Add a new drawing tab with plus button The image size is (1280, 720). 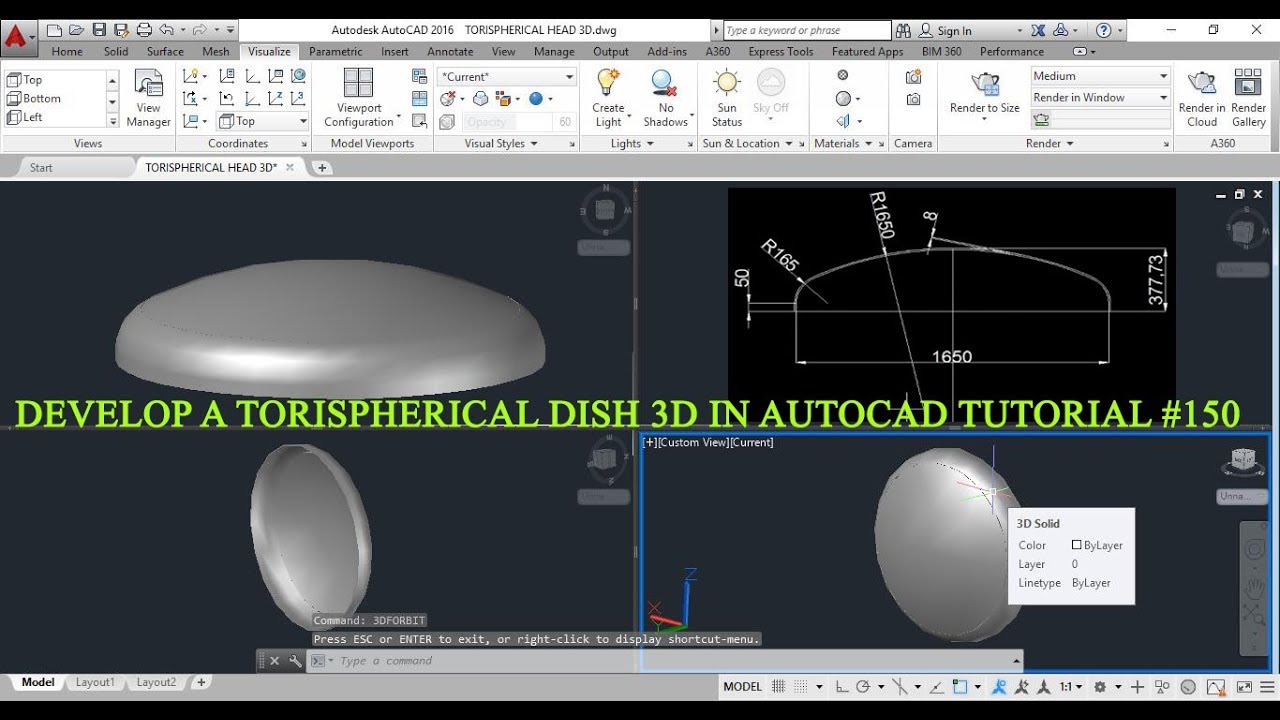pyautogui.click(x=322, y=168)
